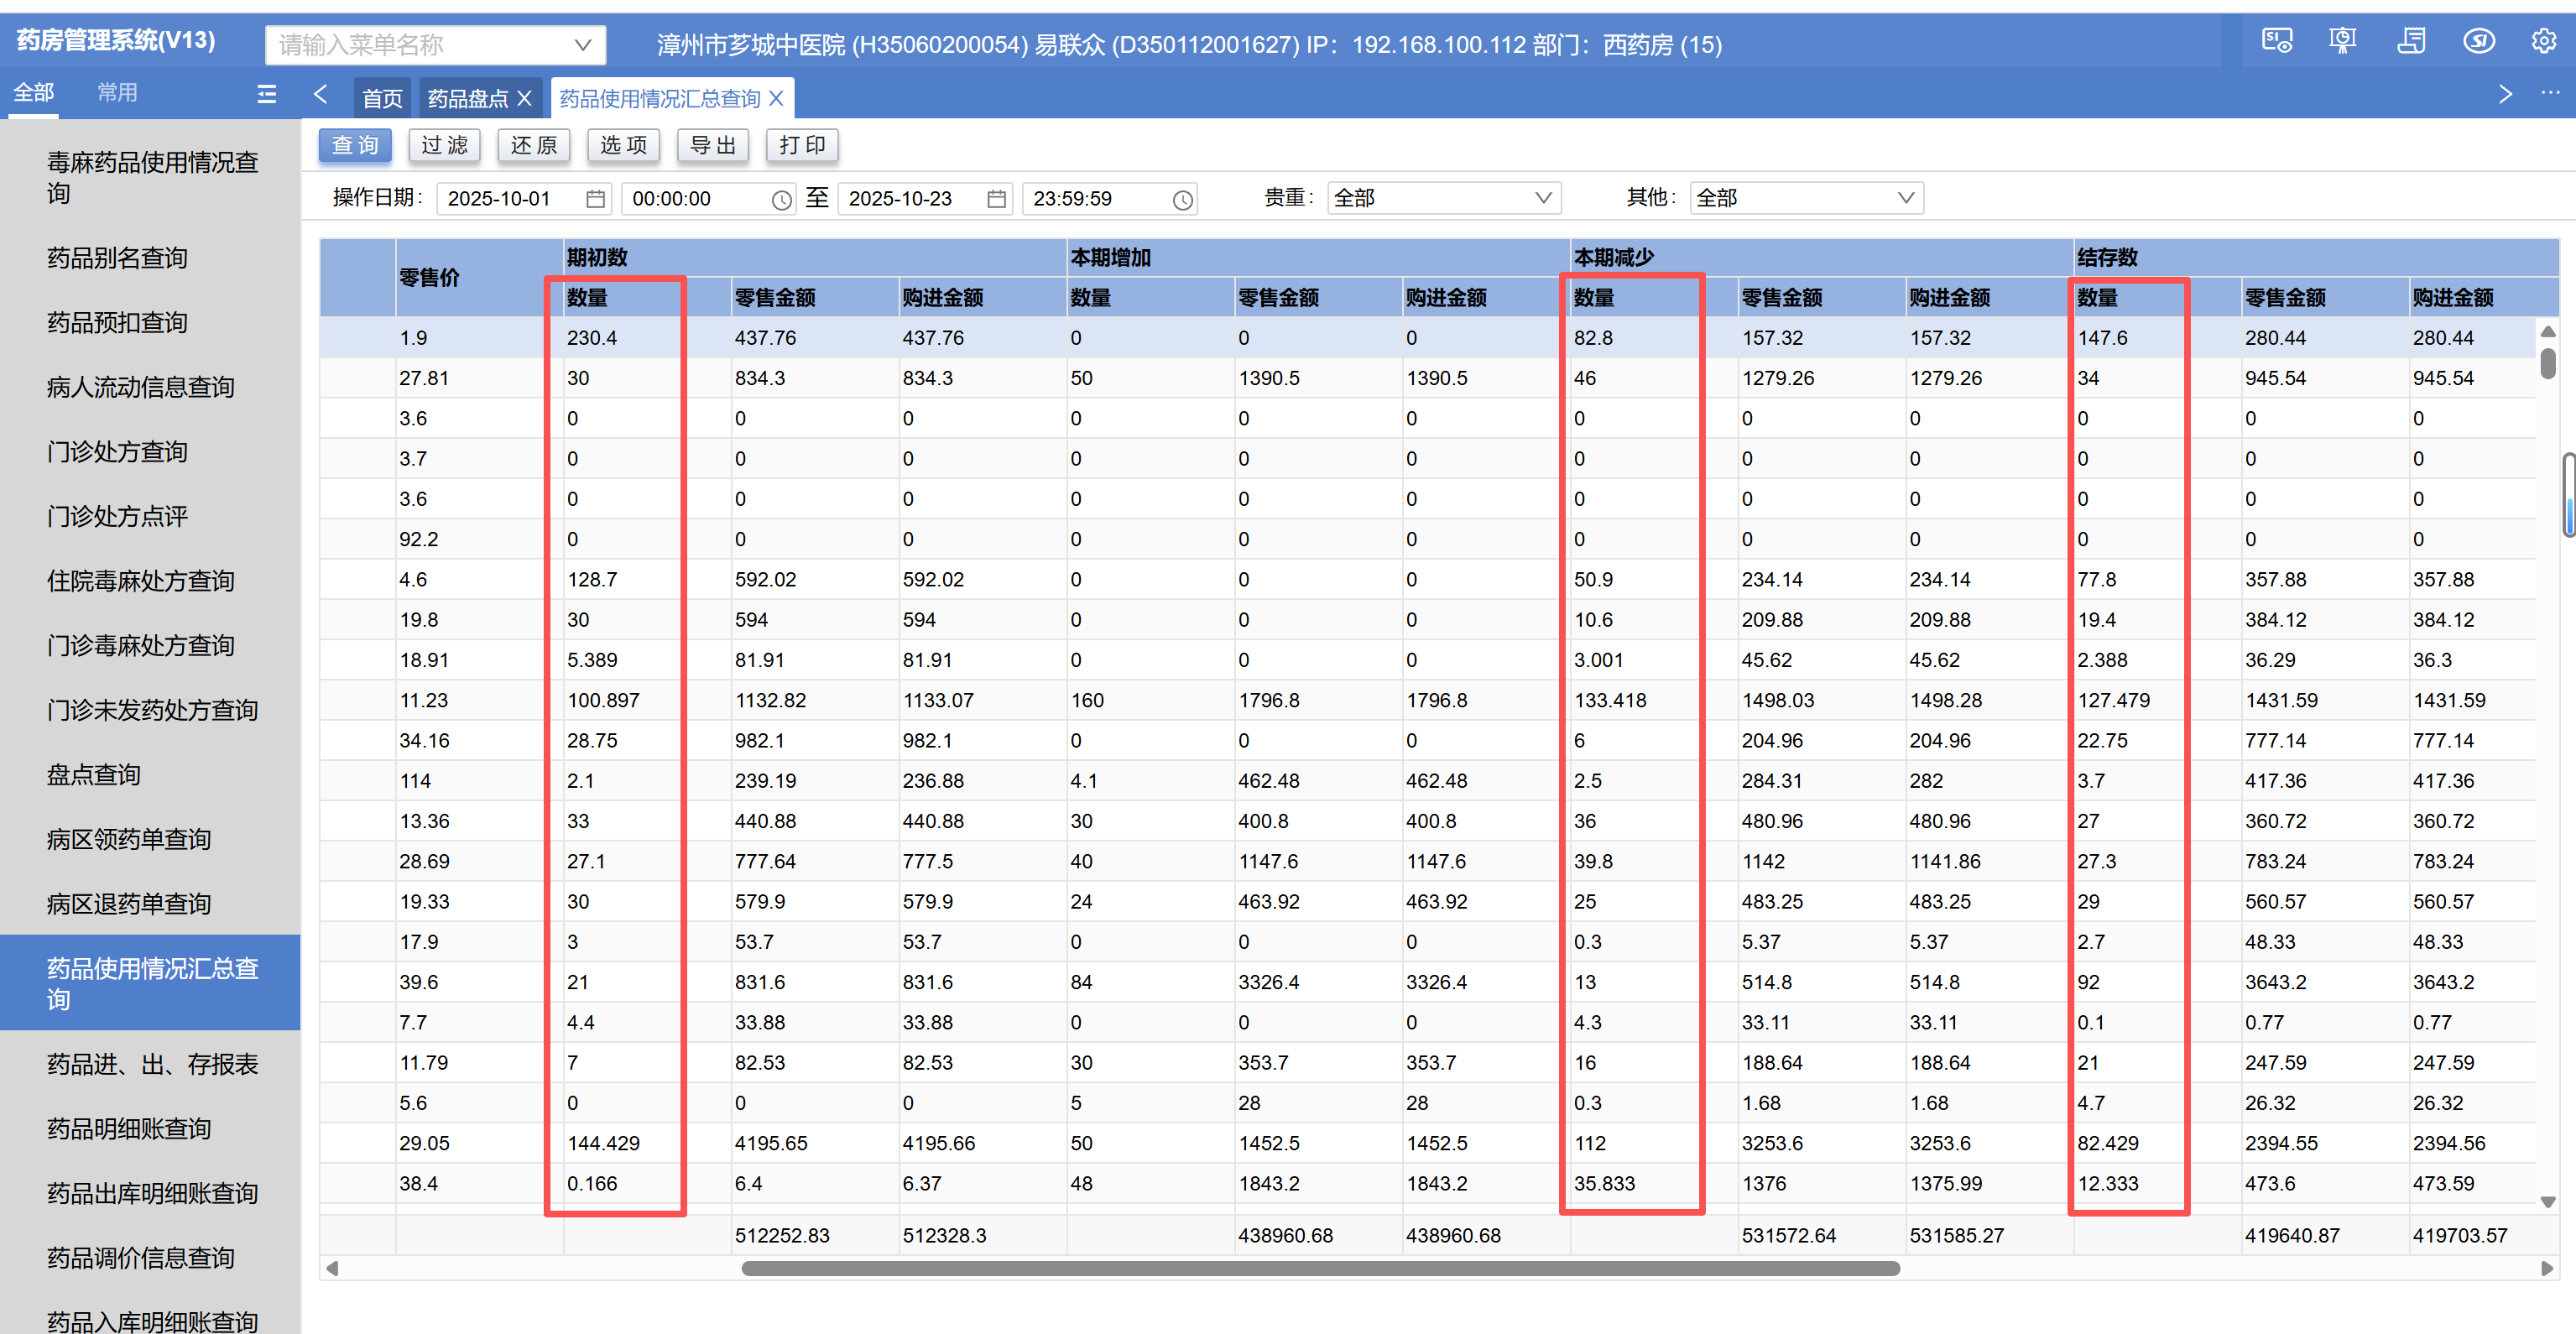Collapse the sidebar with hamburger icon
The height and width of the screenshot is (1334, 2576).
pyautogui.click(x=266, y=94)
